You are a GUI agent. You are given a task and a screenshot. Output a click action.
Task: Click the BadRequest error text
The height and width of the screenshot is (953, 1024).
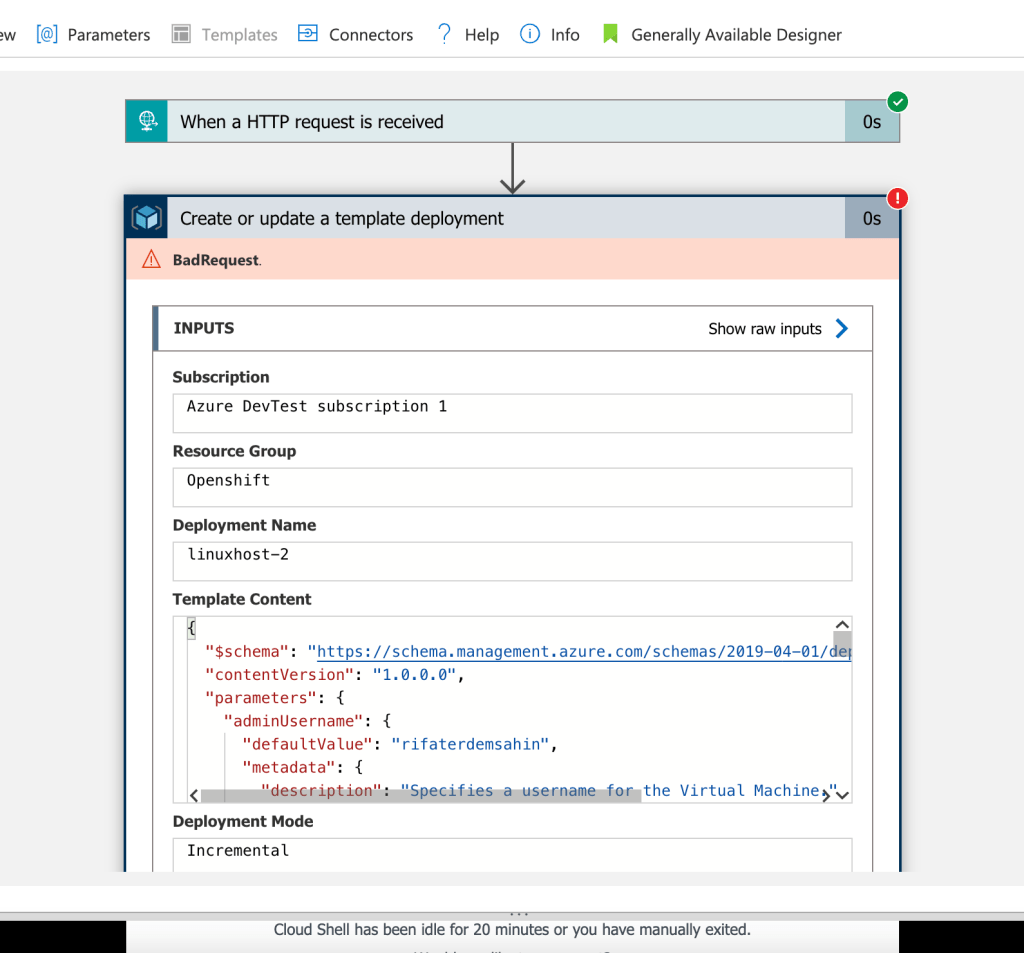click(216, 260)
